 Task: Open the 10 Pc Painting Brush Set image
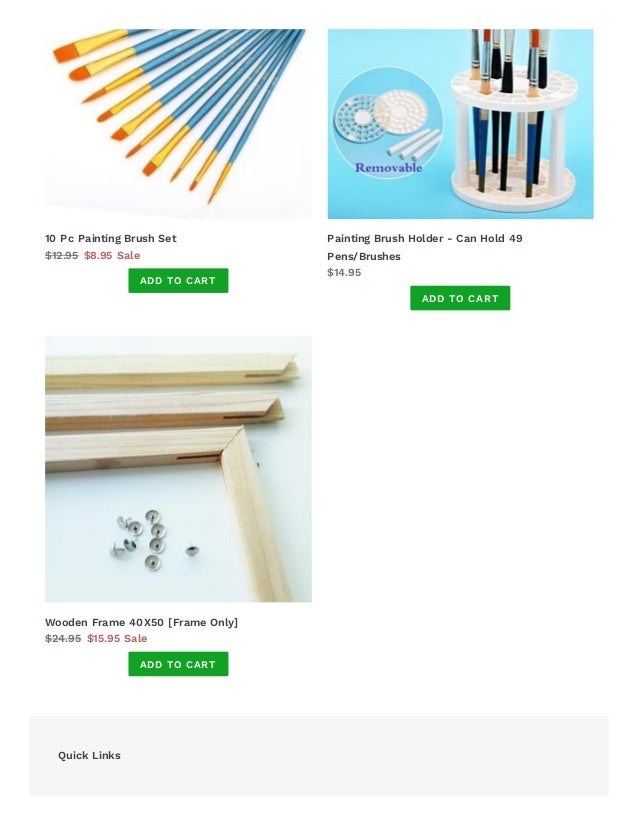tap(178, 124)
